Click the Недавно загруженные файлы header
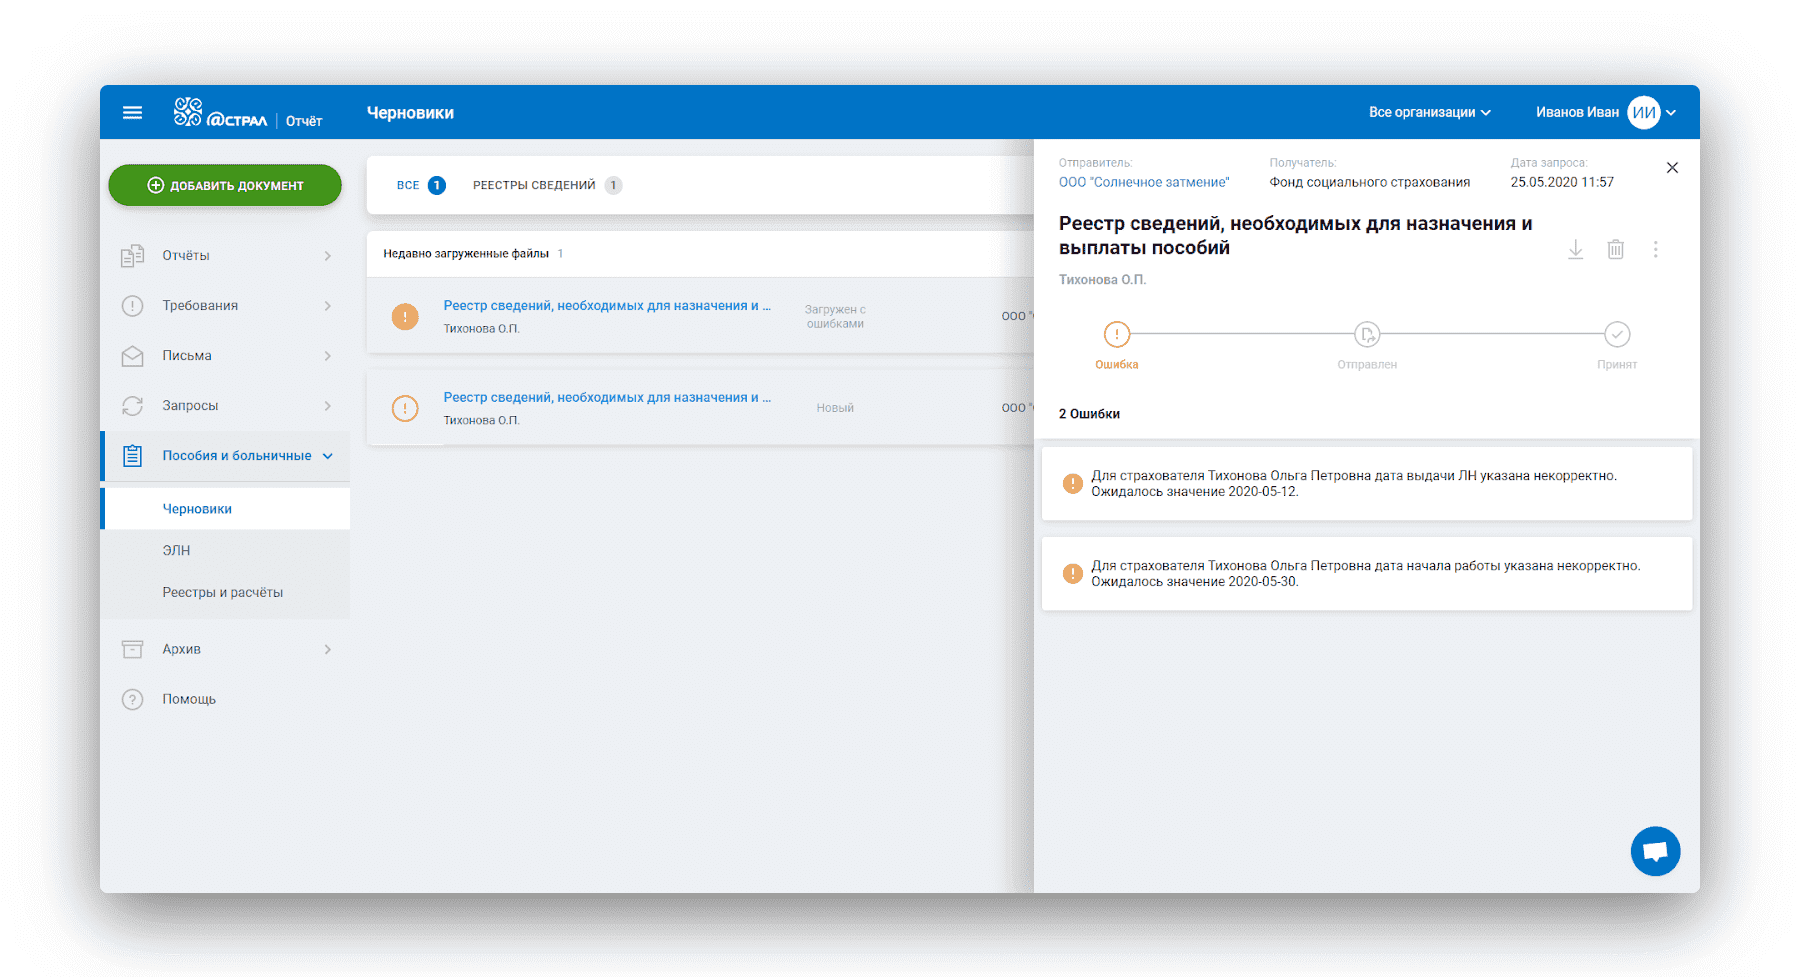This screenshot has height=977, width=1800. click(x=466, y=254)
